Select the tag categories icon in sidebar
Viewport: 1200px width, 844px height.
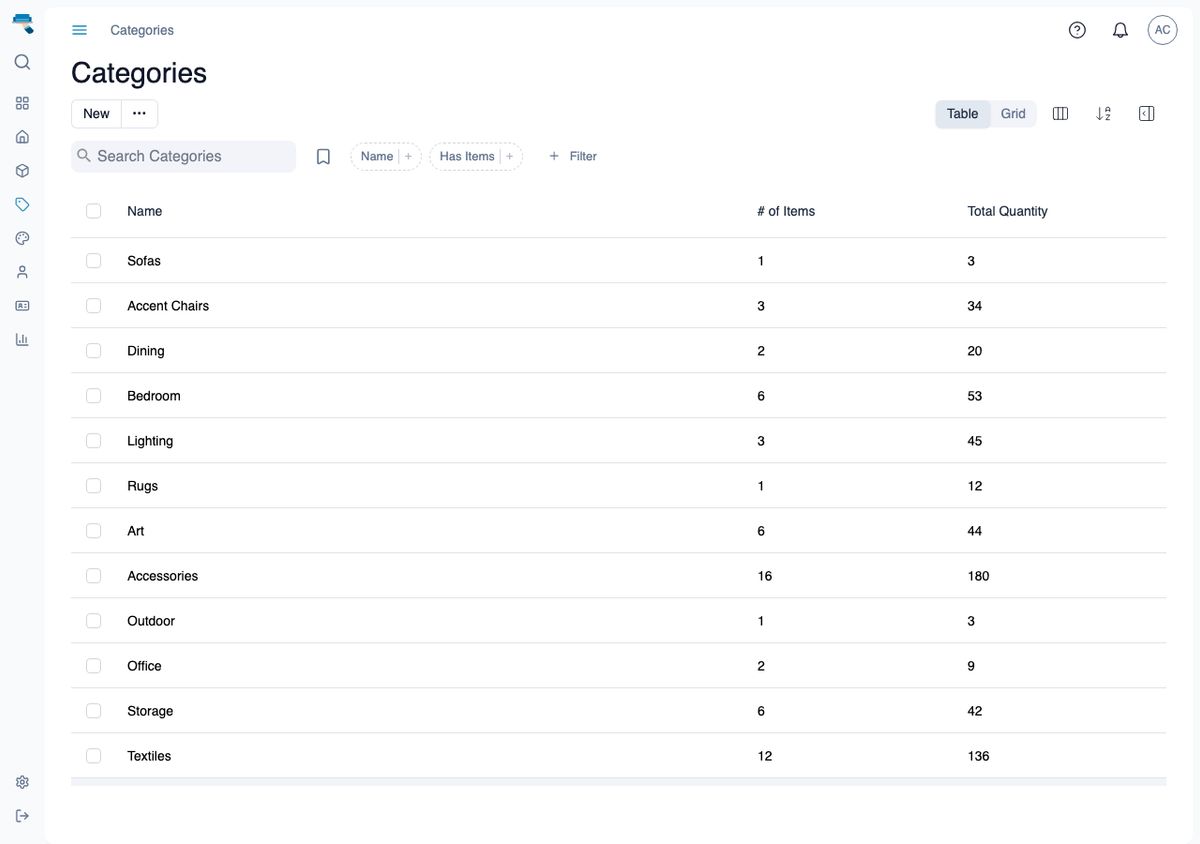tap(22, 204)
